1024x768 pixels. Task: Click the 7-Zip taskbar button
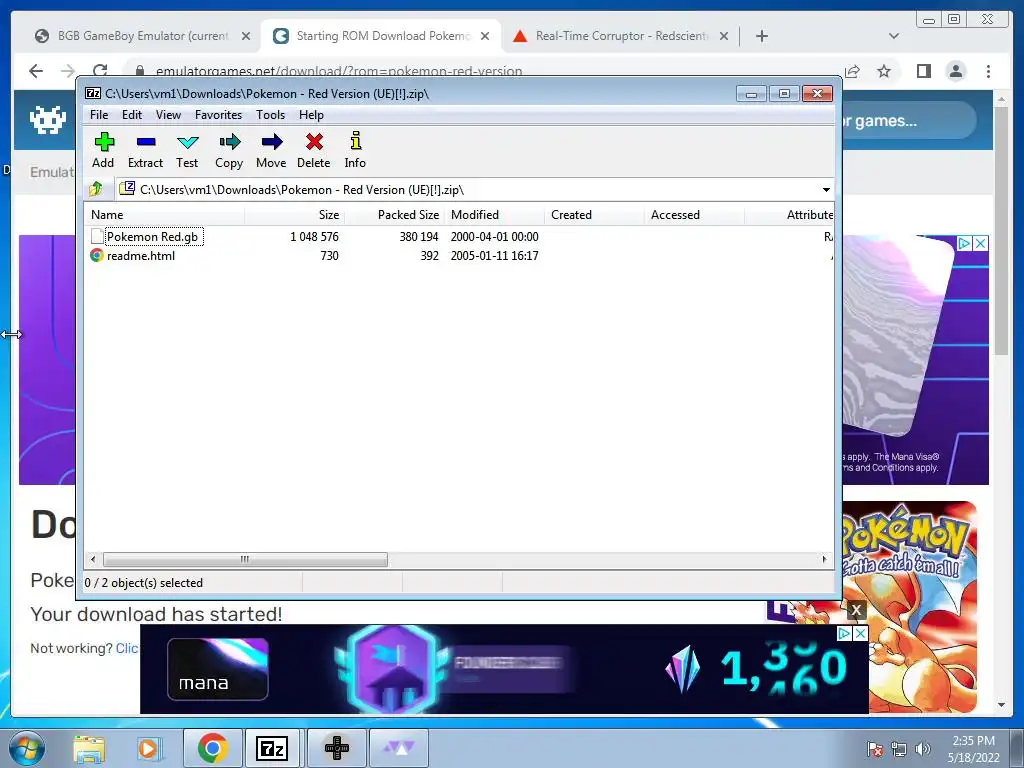[273, 748]
